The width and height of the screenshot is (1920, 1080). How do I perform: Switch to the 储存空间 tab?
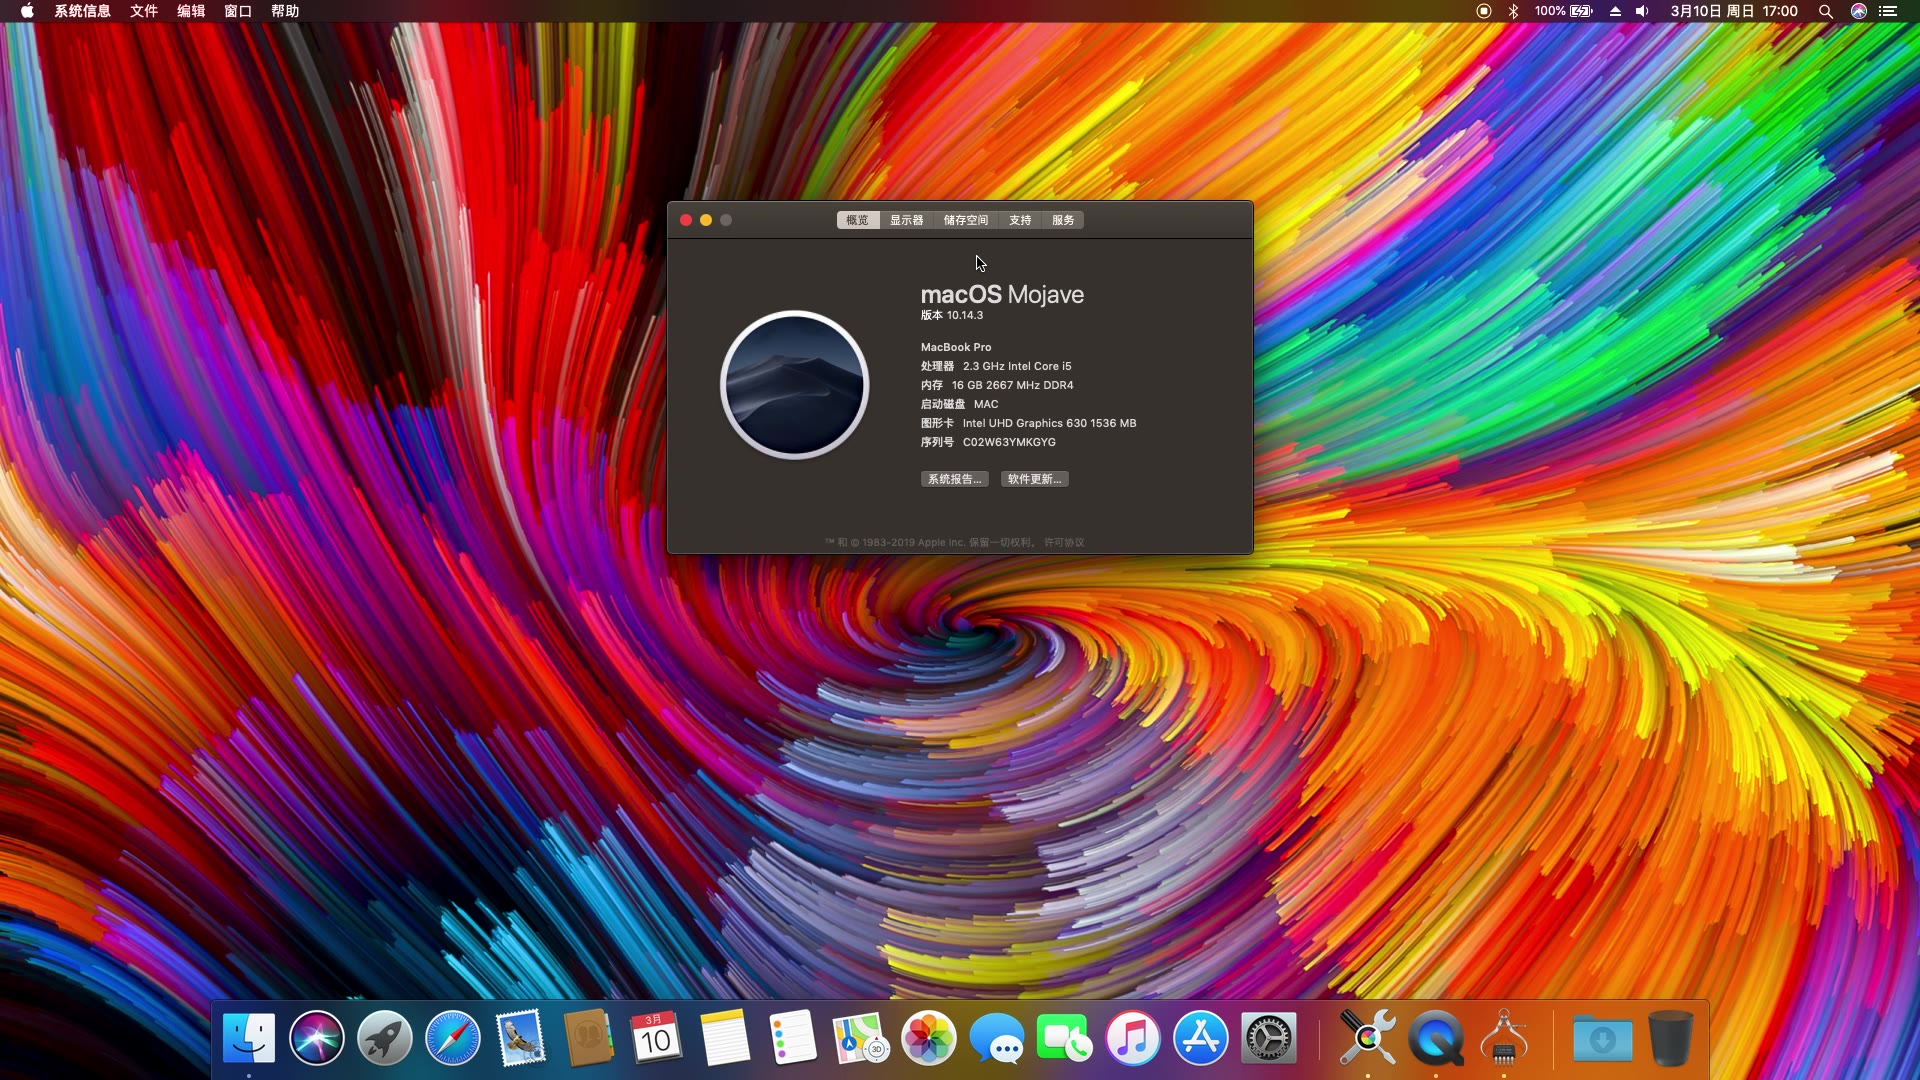tap(965, 220)
